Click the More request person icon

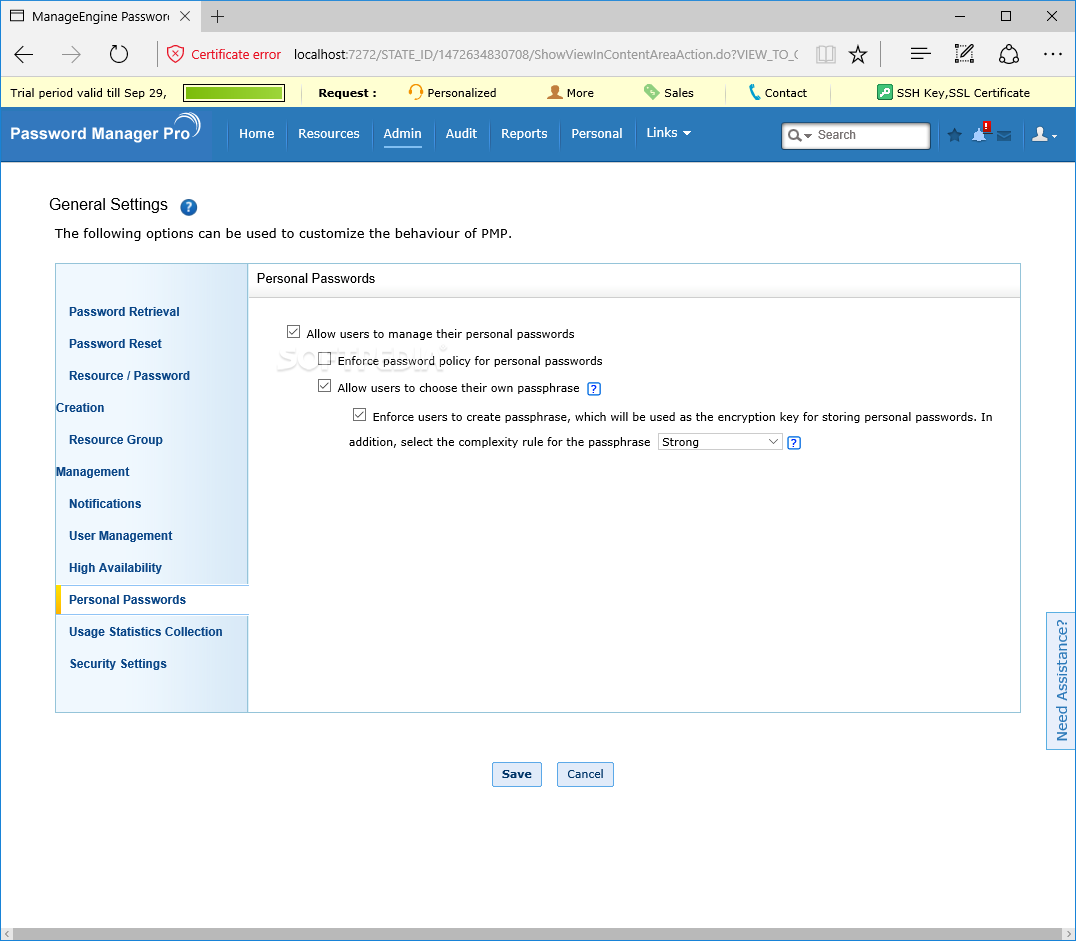coord(554,92)
